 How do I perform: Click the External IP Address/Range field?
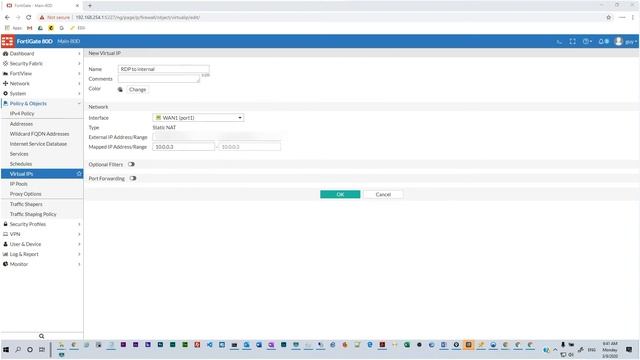(x=216, y=137)
